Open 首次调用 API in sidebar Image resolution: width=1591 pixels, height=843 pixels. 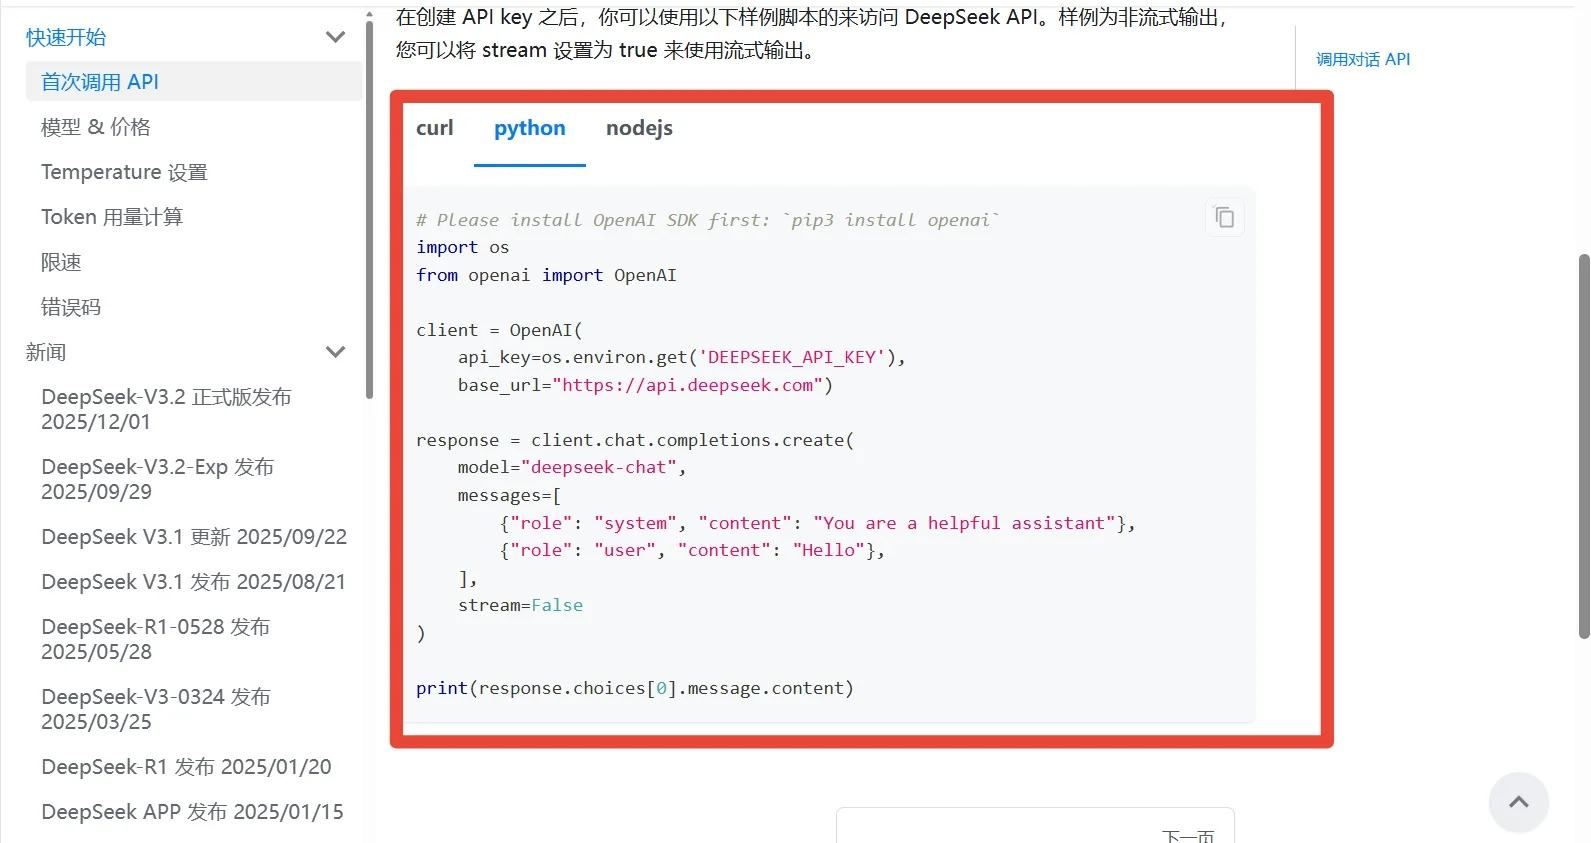click(194, 82)
